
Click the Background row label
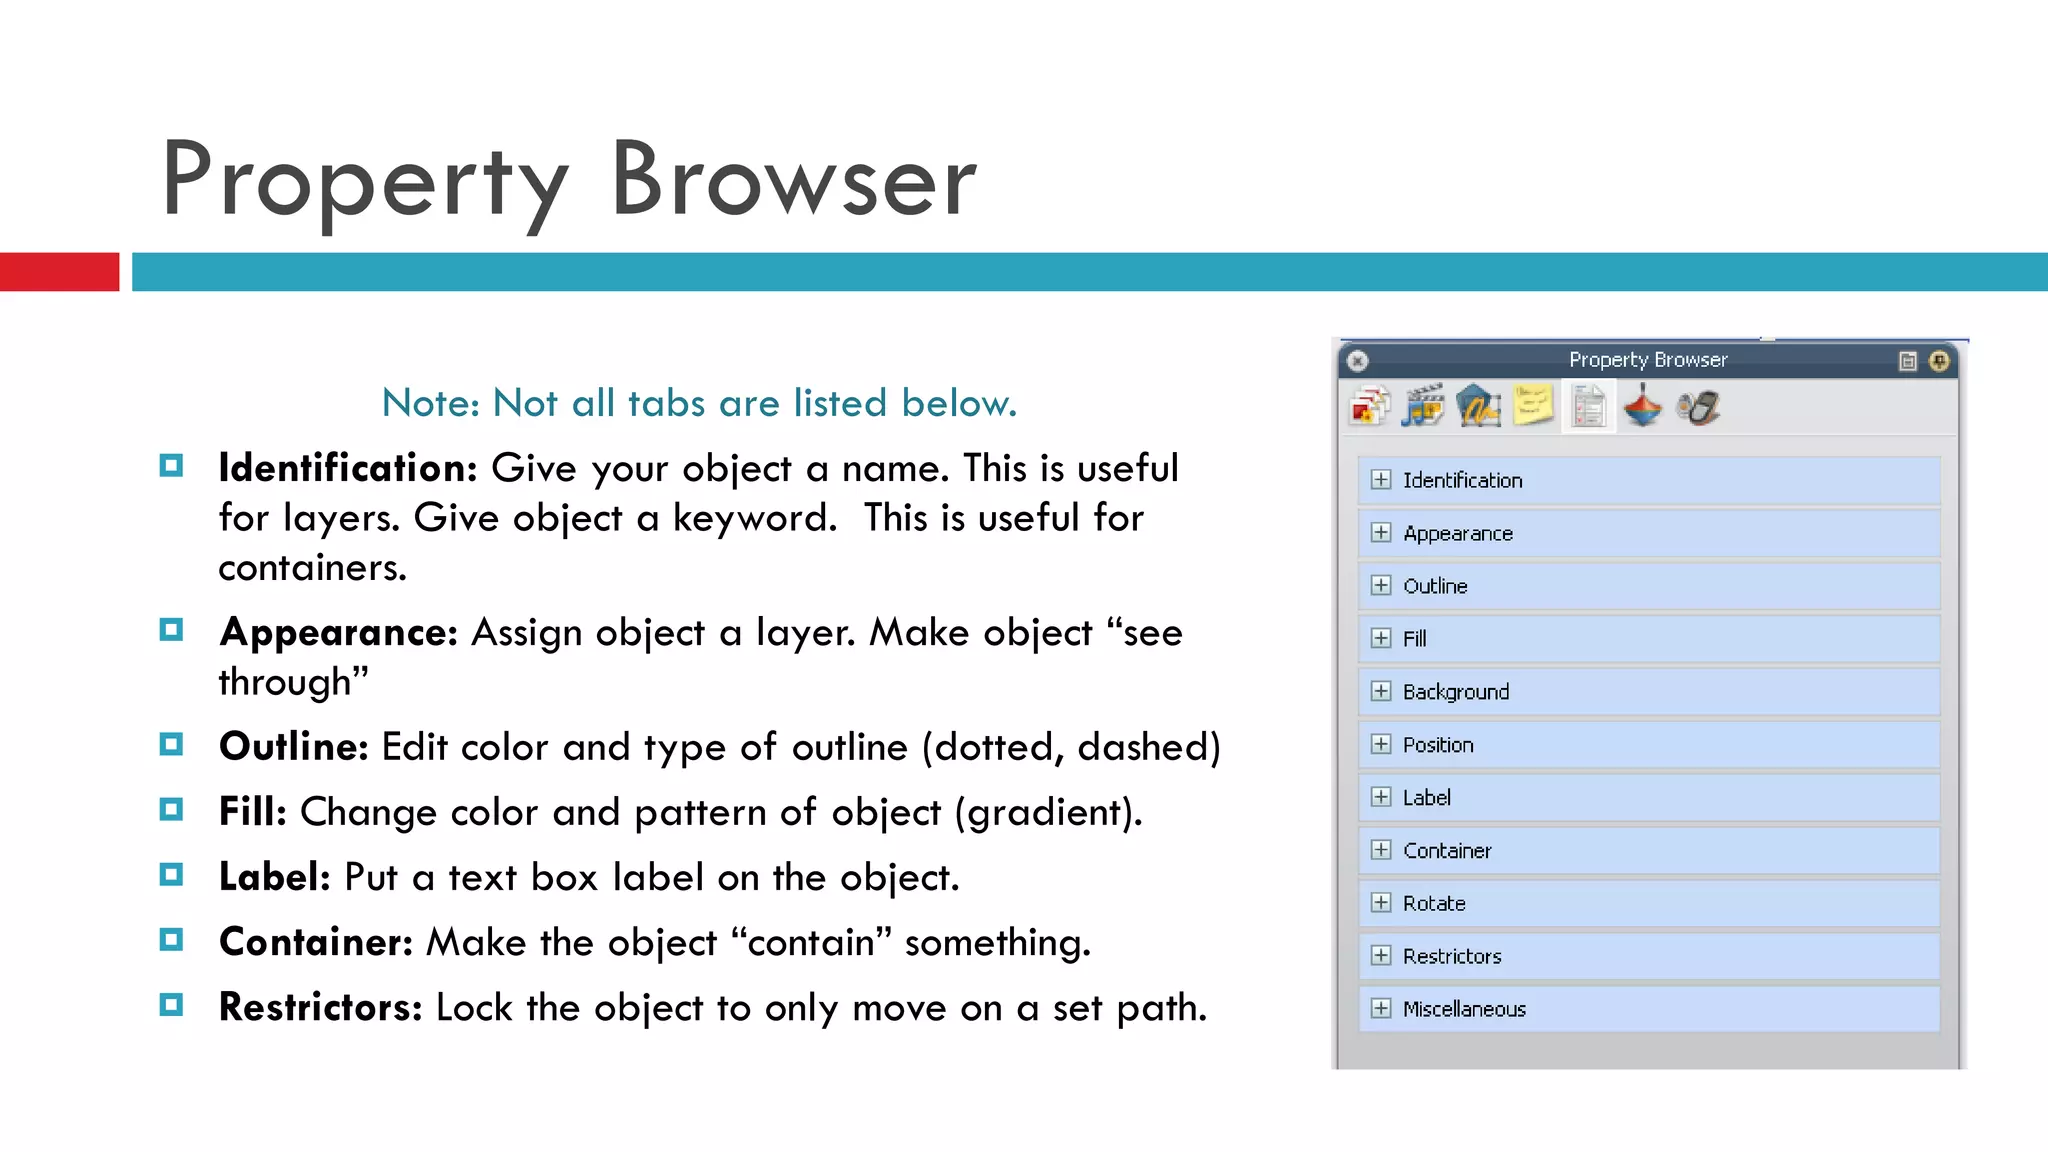1456,692
